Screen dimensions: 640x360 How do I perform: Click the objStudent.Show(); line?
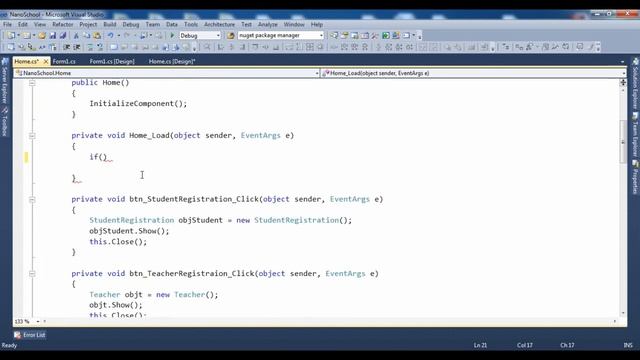(129, 231)
